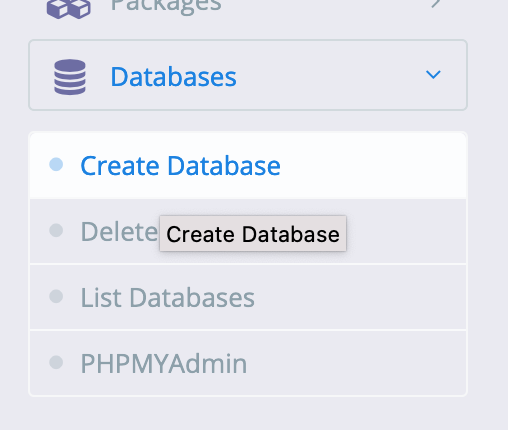Open the Packages menu label
510x430 pixels.
pyautogui.click(x=166, y=6)
